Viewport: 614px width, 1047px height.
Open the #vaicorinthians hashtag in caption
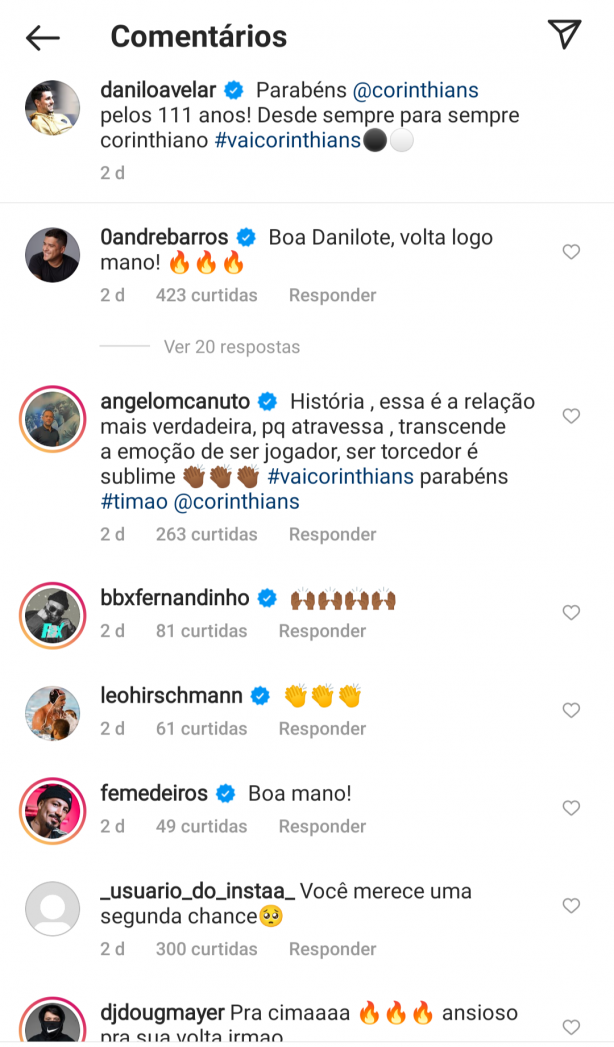tap(288, 140)
